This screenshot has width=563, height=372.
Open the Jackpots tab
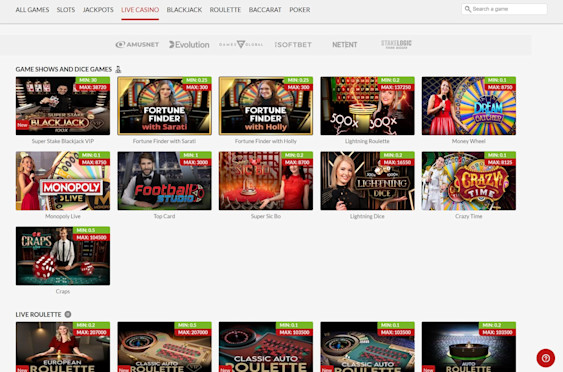point(98,10)
